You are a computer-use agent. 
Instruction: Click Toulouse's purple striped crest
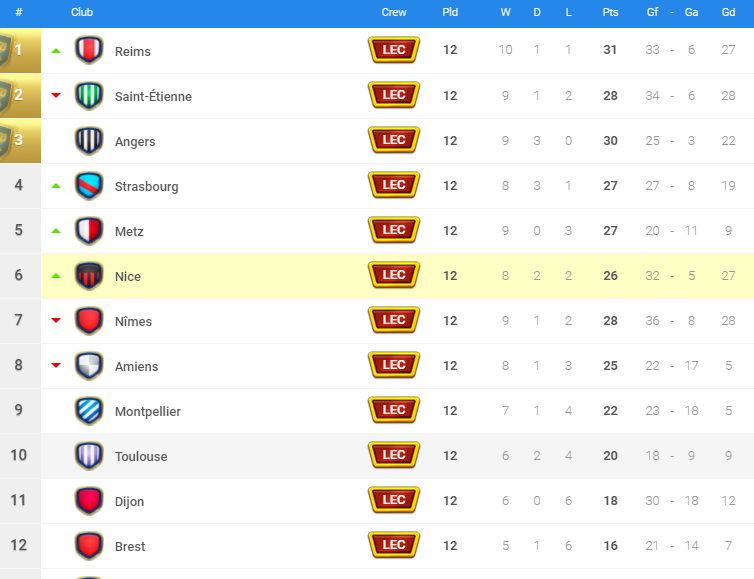[x=89, y=456]
